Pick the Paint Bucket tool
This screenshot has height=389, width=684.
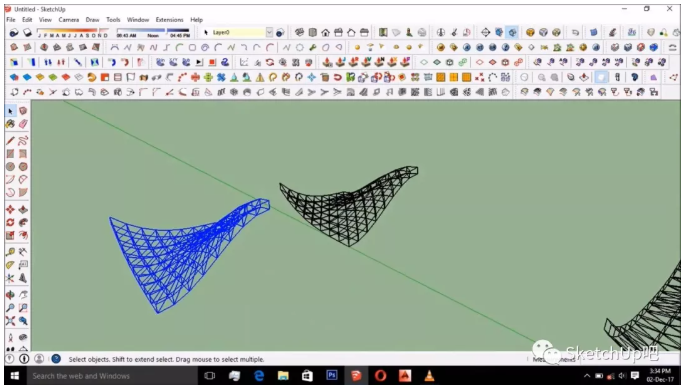tap(10, 124)
